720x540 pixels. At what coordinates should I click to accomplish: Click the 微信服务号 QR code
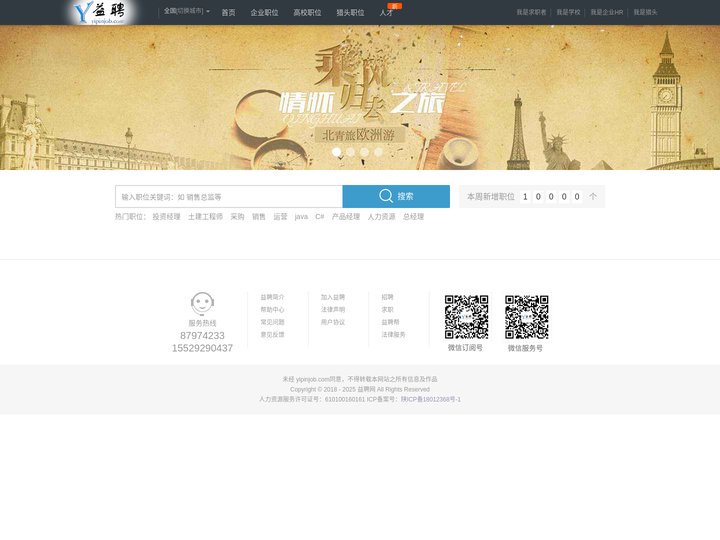[x=527, y=317]
